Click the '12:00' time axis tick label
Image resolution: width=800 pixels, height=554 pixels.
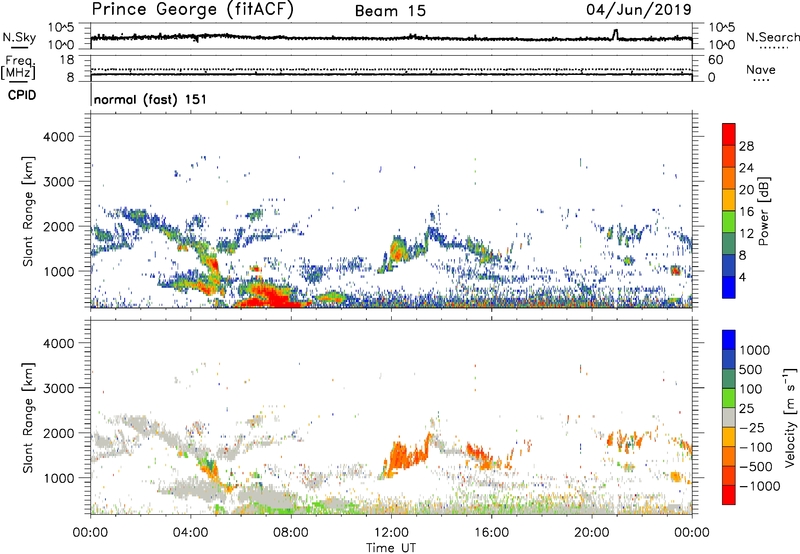click(391, 533)
